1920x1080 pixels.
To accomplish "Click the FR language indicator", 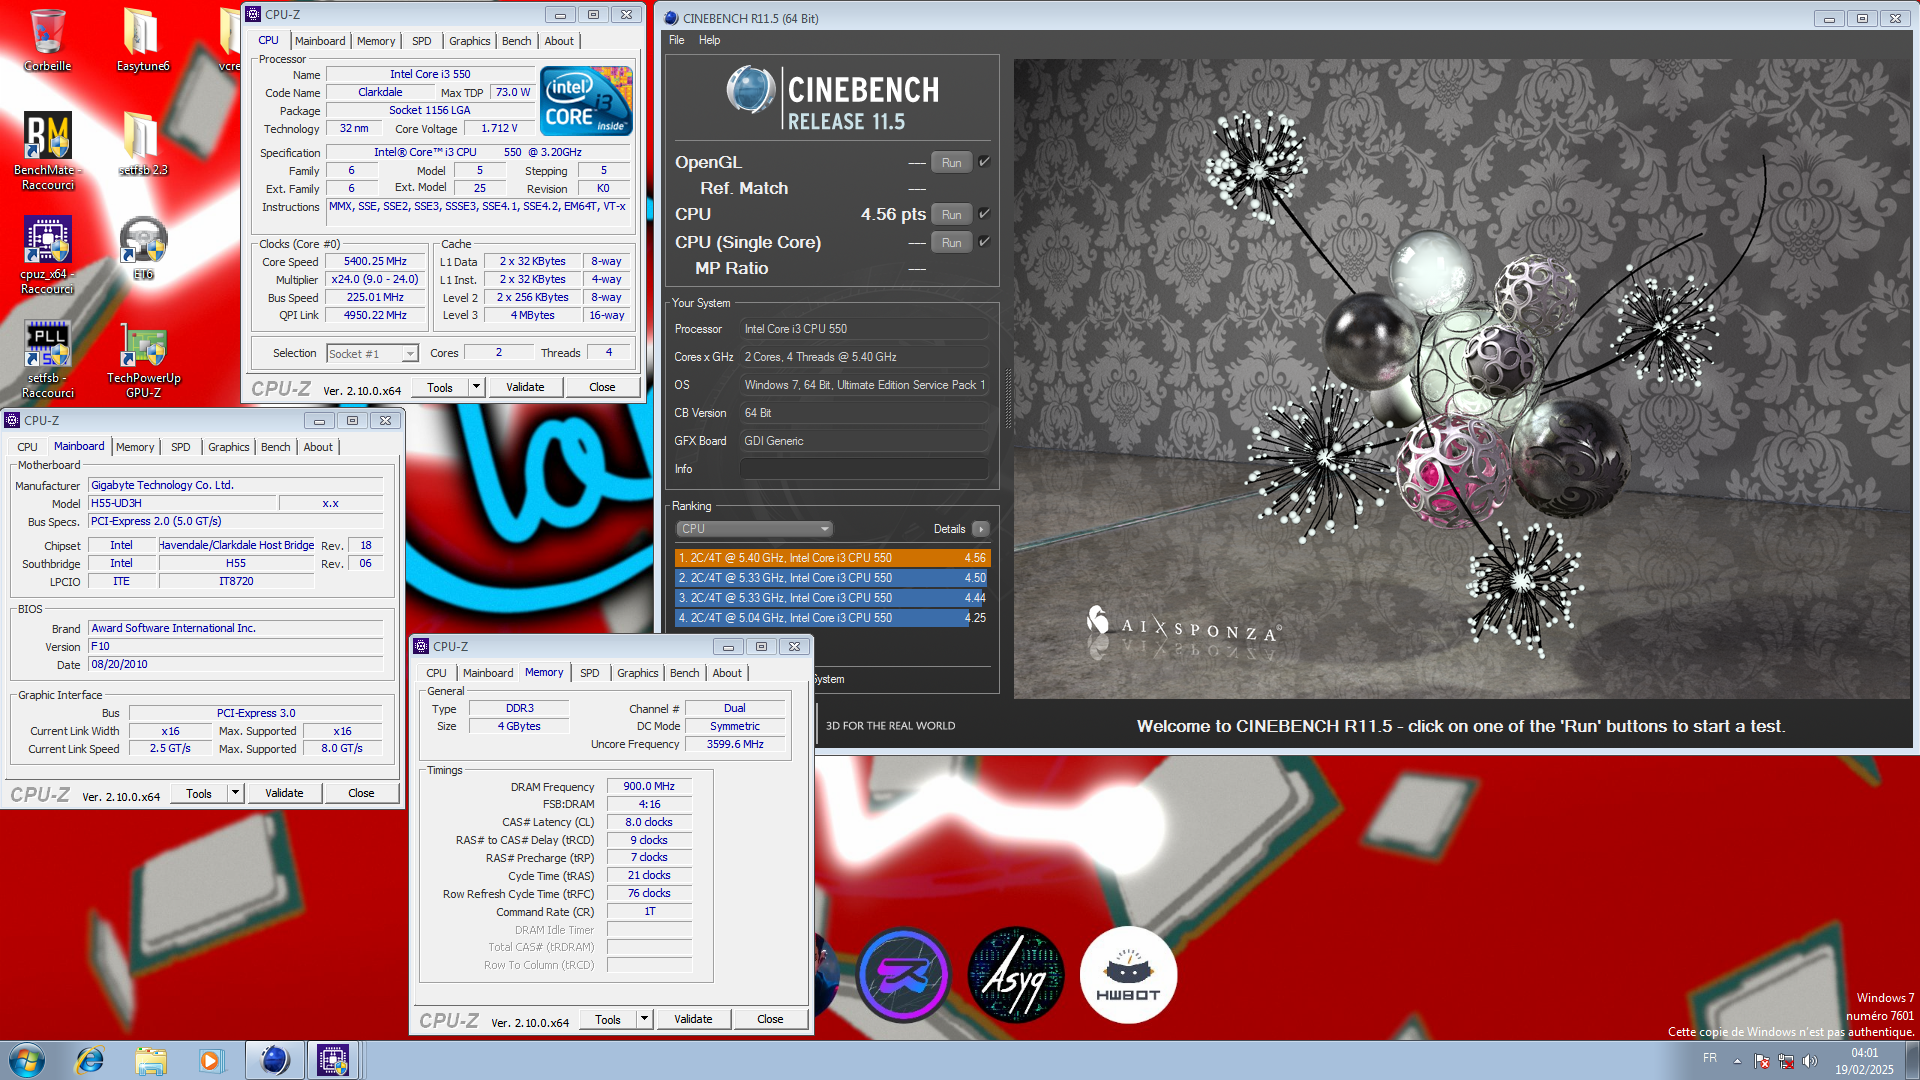I will [1710, 1058].
